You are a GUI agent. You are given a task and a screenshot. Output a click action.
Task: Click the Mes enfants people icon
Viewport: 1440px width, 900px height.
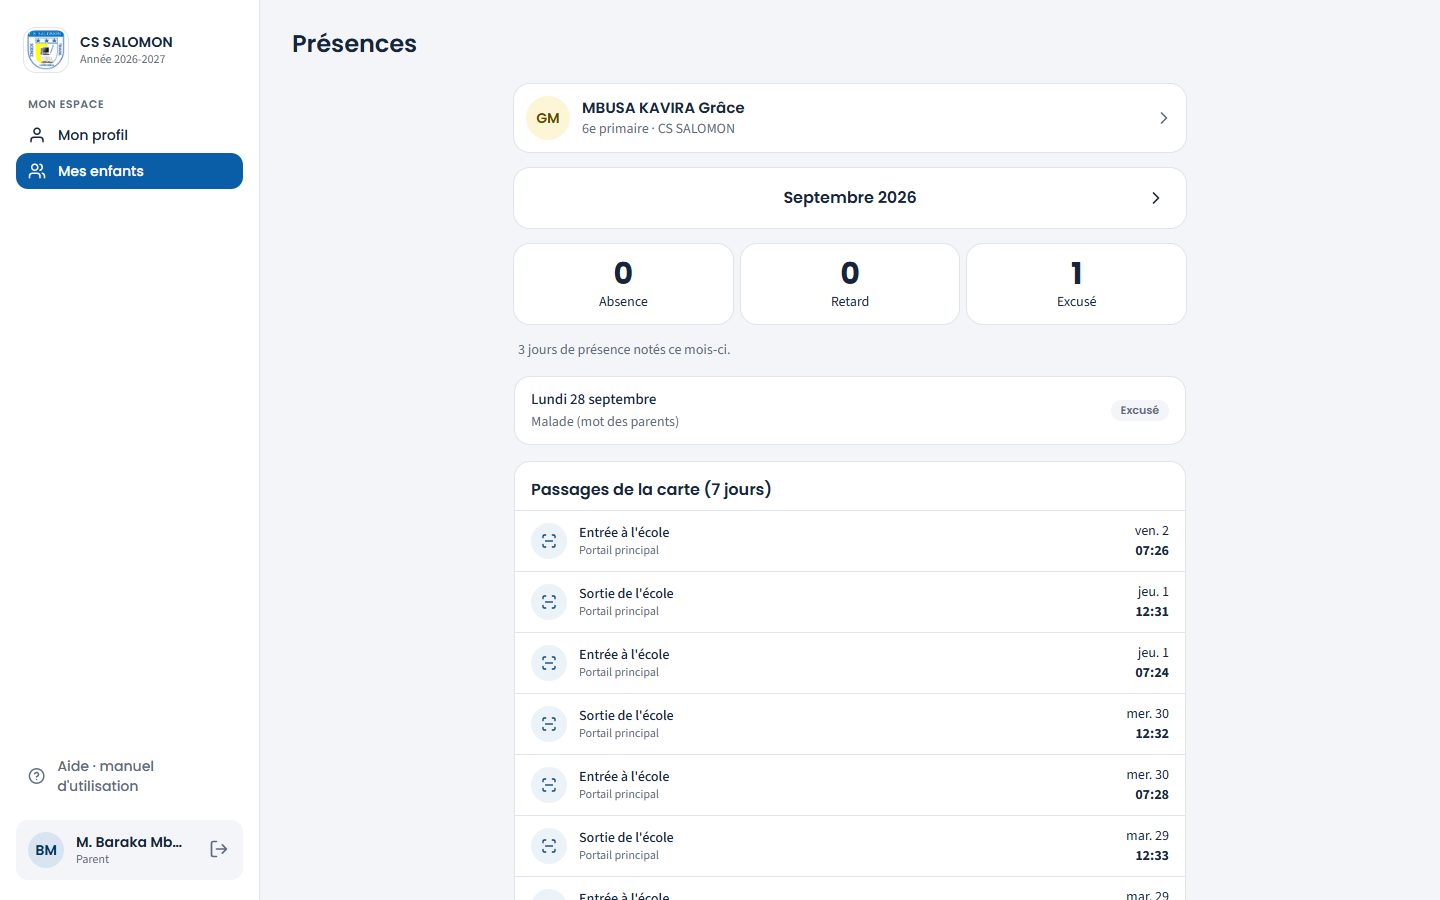coord(37,171)
